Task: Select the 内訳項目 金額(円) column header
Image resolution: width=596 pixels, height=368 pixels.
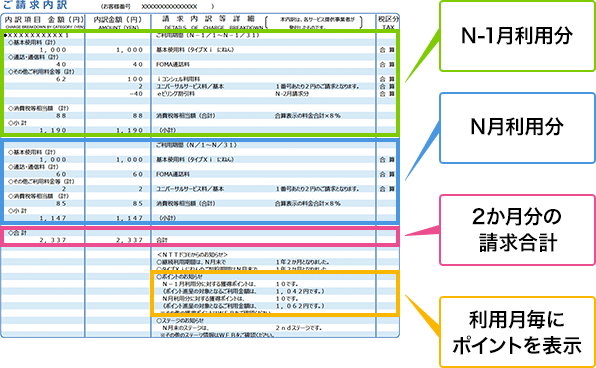Action: coord(44,22)
